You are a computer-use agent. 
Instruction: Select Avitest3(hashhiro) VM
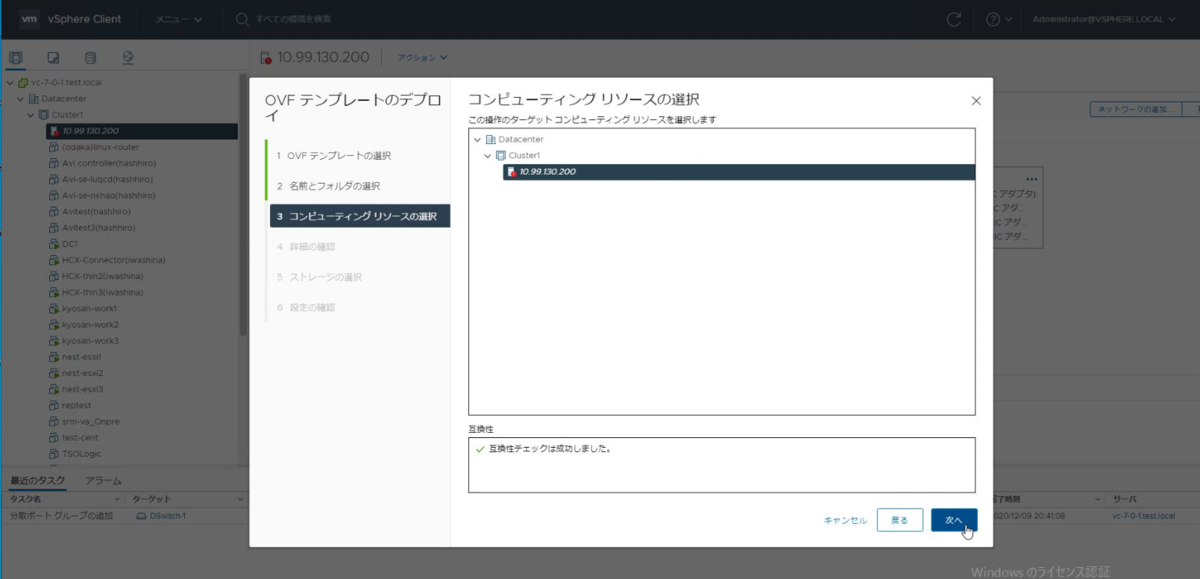[x=98, y=227]
